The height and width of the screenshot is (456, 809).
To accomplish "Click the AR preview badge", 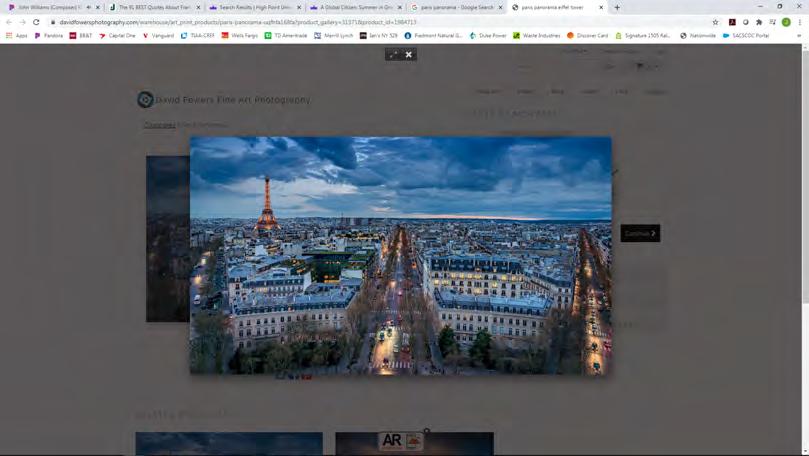I will (x=401, y=441).
